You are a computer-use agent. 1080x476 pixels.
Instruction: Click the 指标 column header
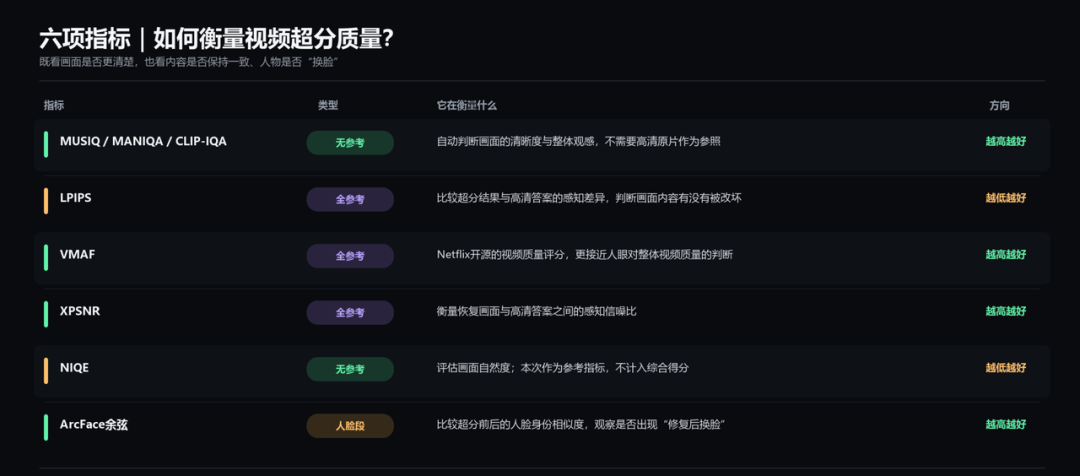point(54,105)
